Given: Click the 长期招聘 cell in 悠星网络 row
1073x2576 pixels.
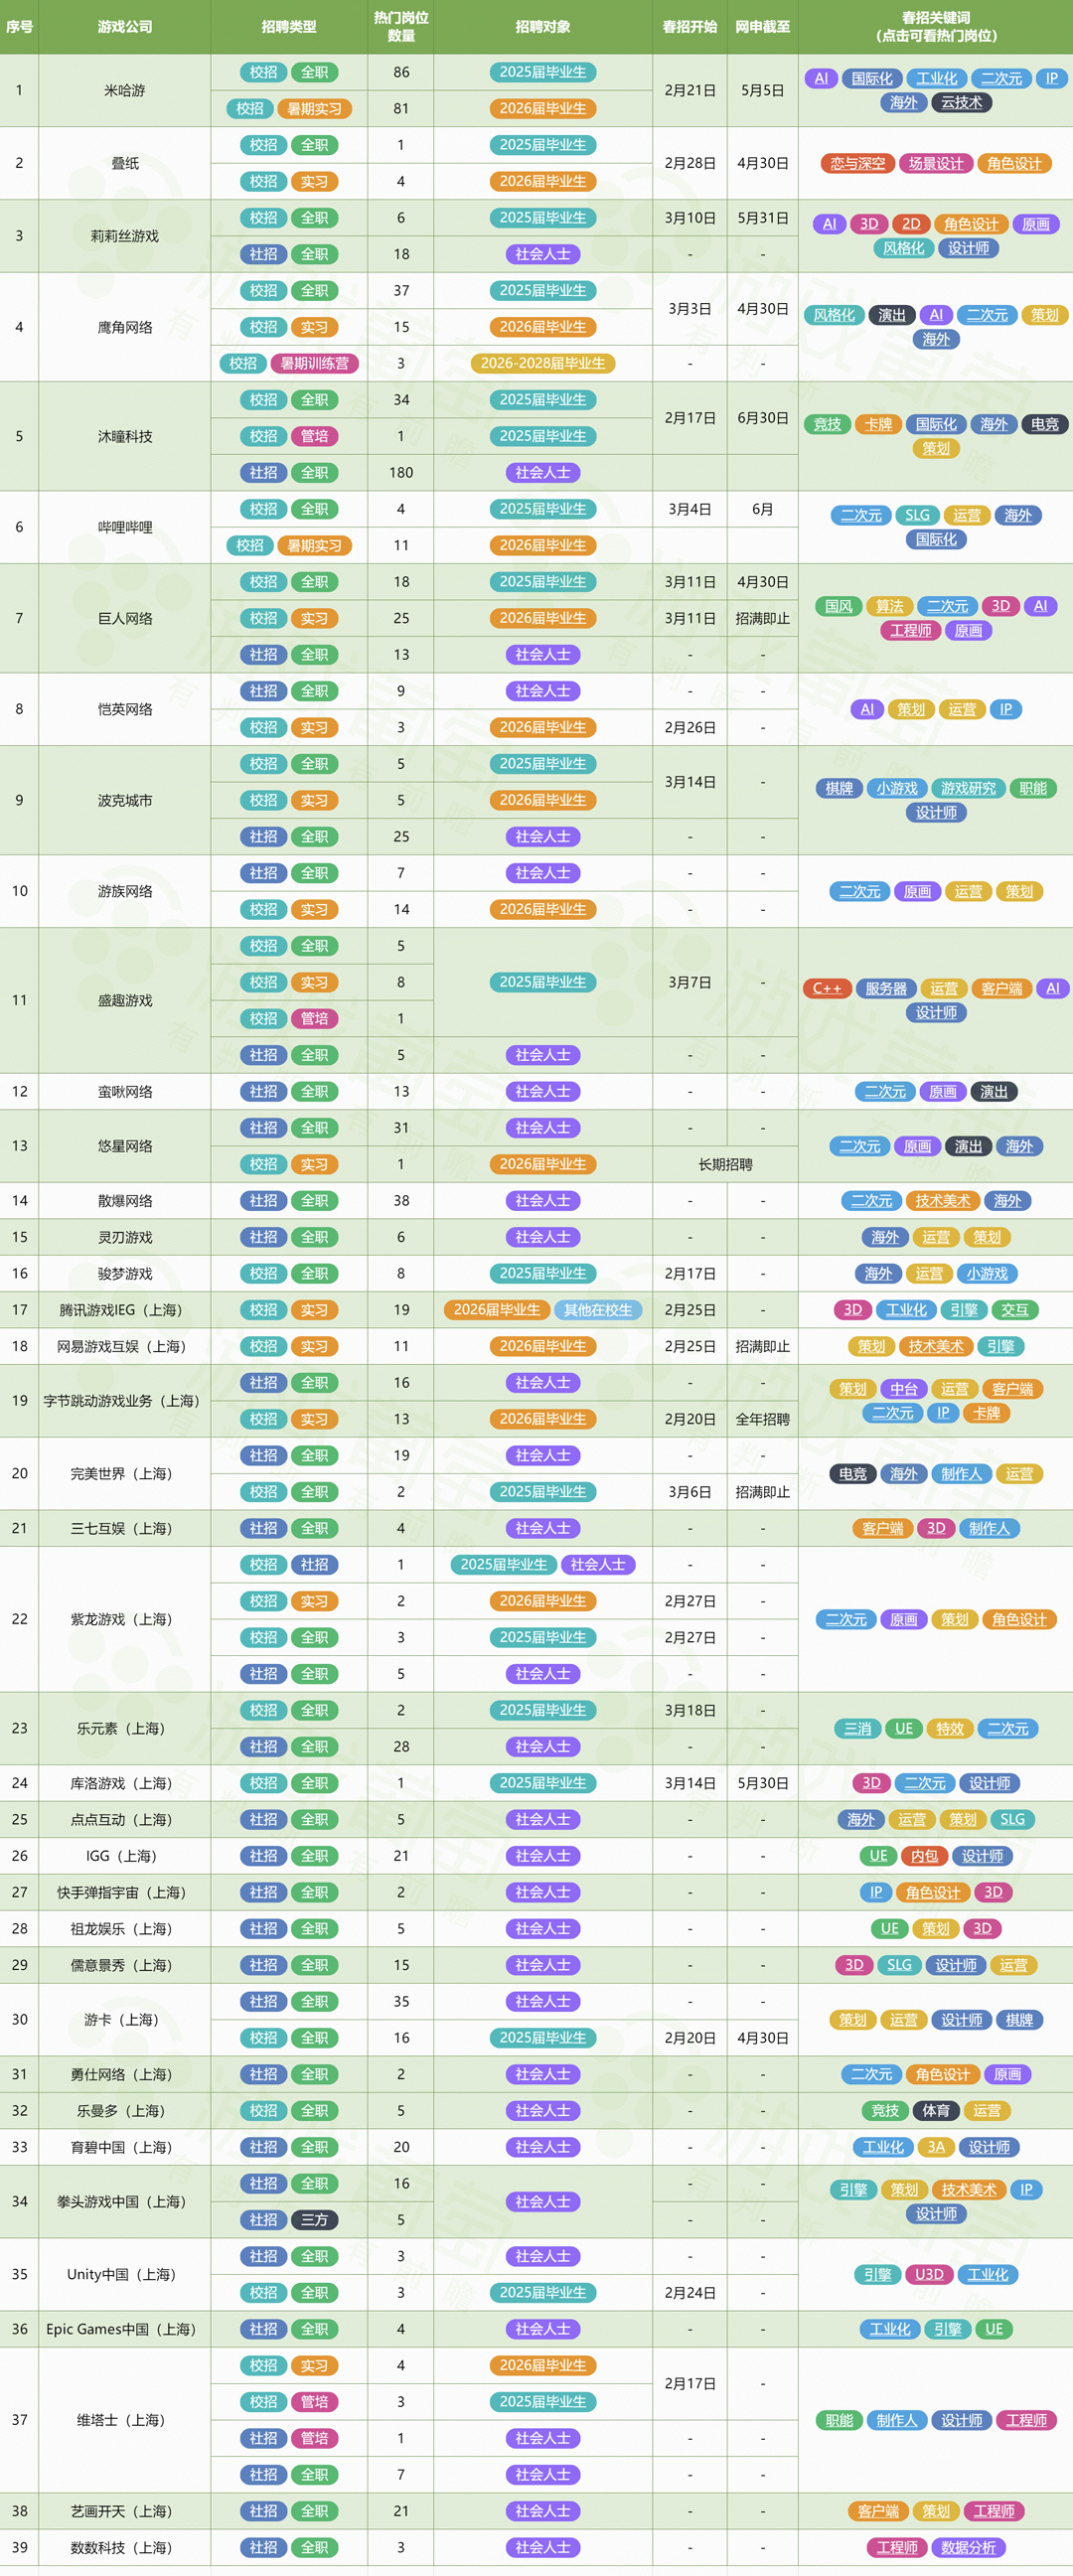Looking at the screenshot, I should (726, 1164).
